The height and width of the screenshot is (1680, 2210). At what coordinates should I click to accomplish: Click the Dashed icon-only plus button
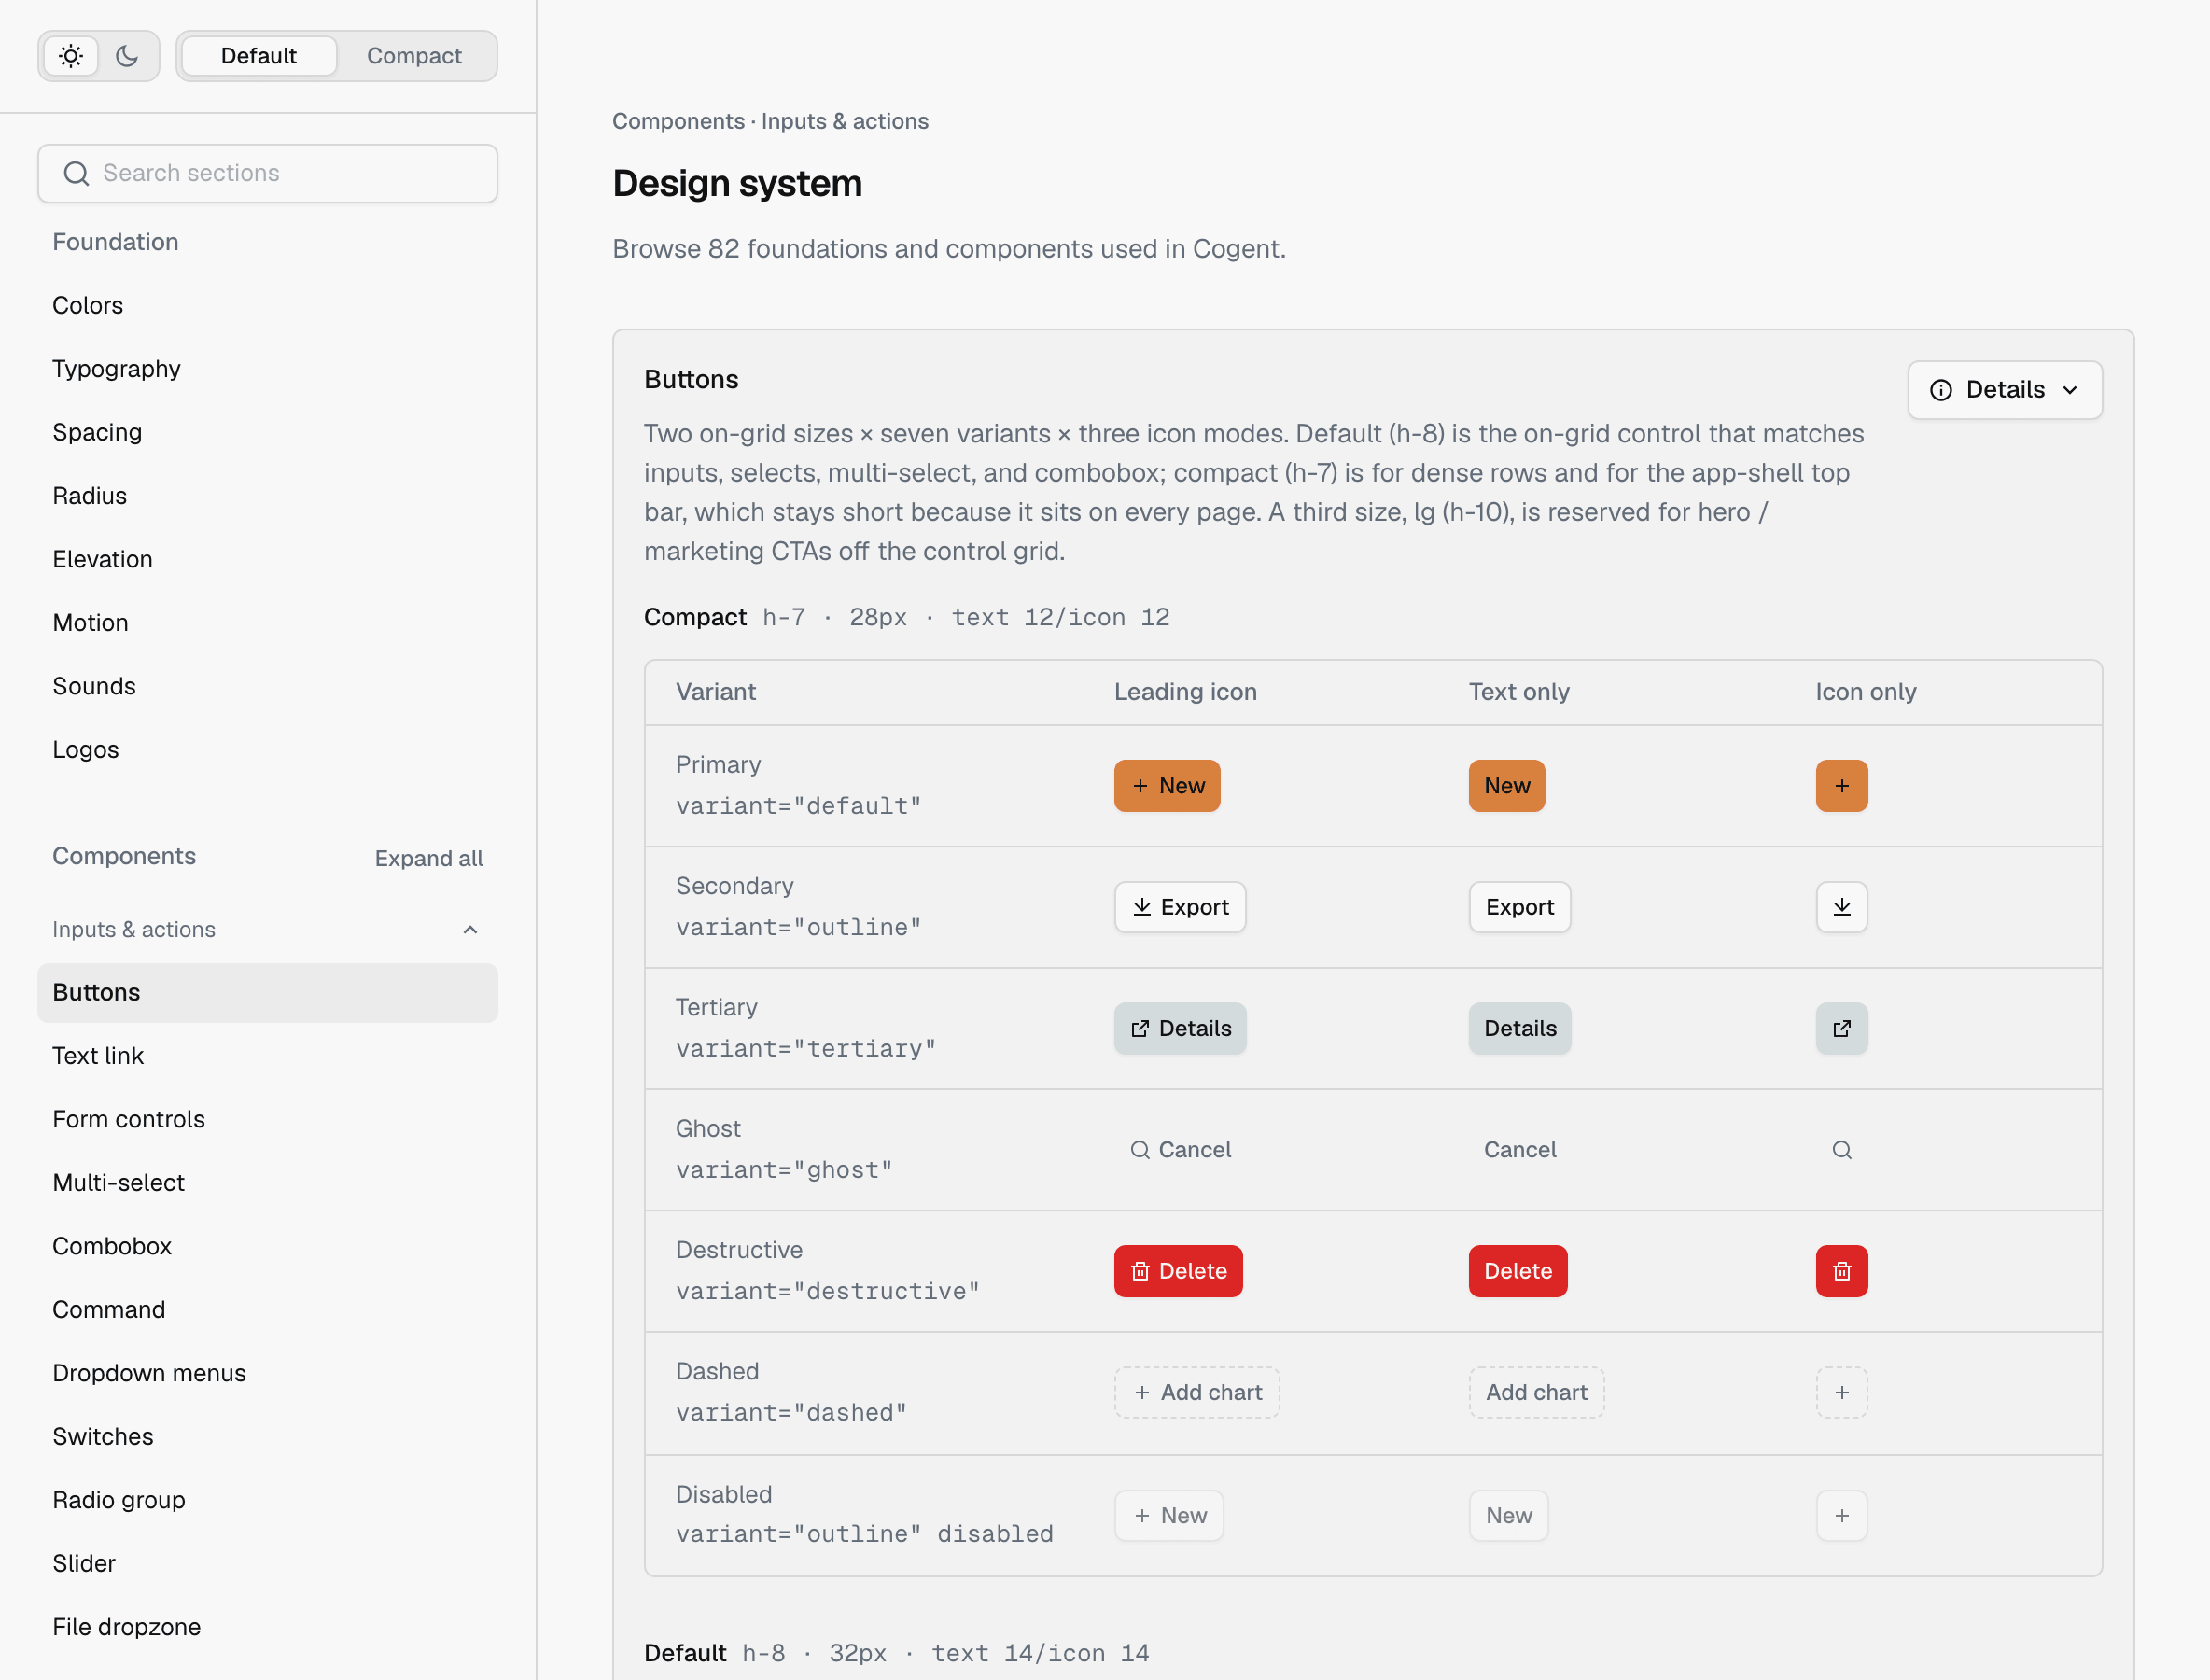point(1842,1392)
